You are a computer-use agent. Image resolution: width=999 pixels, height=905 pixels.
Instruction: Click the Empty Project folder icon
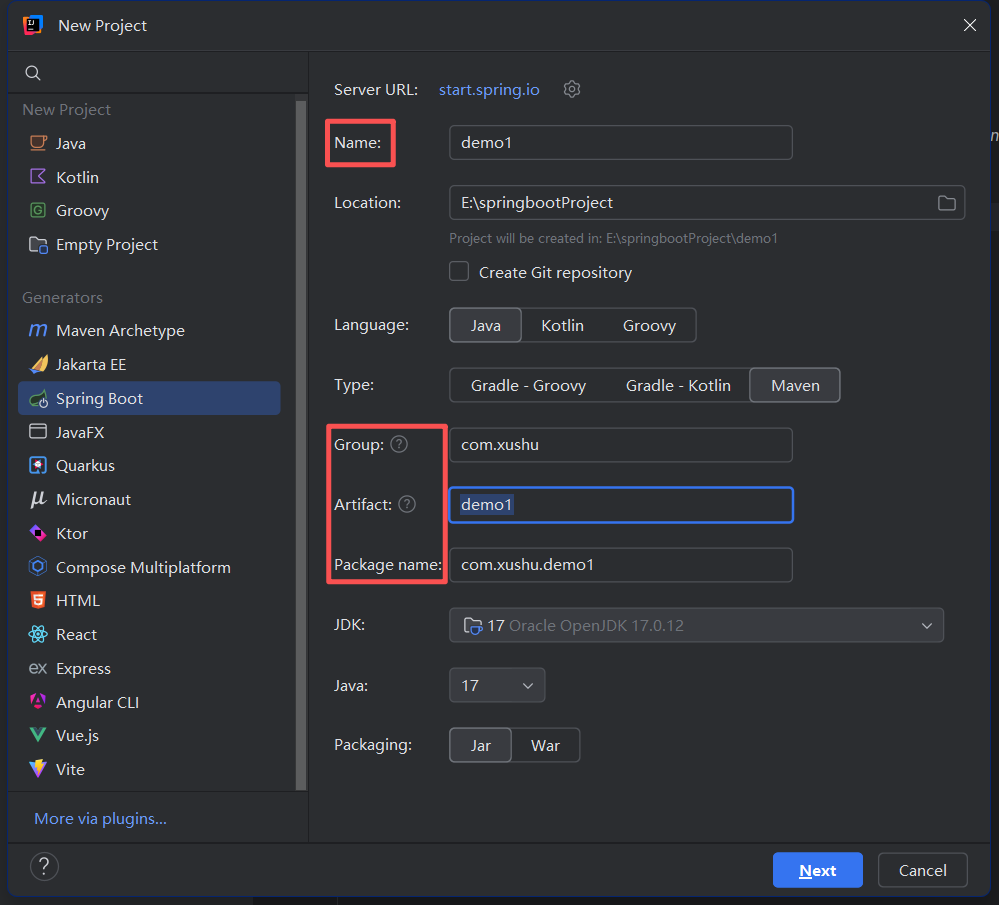pyautogui.click(x=38, y=245)
